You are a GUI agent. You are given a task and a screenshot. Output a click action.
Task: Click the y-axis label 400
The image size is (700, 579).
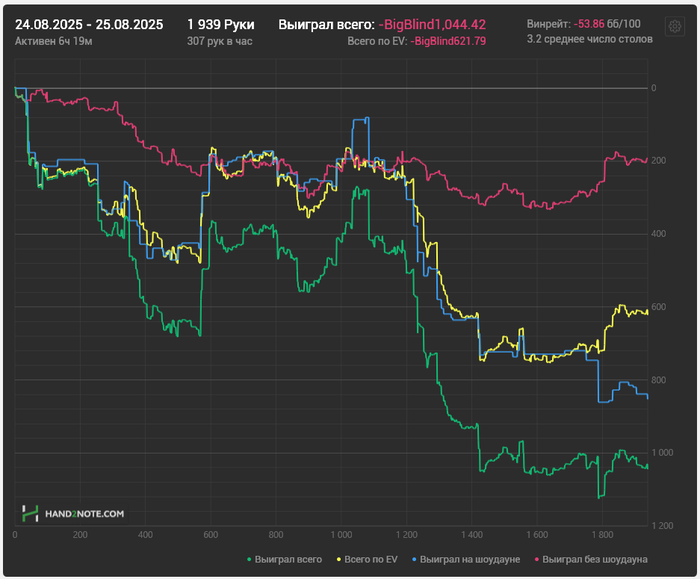click(x=658, y=234)
